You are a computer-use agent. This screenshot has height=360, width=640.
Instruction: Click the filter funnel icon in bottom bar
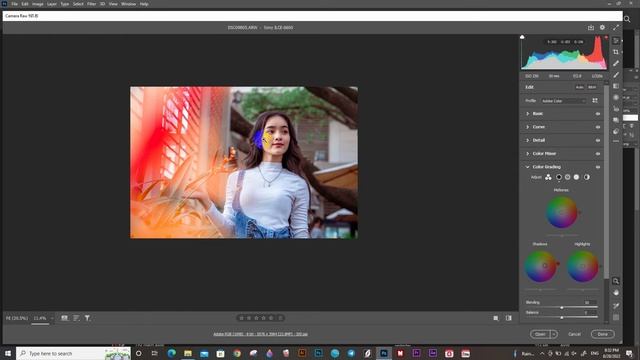pos(87,318)
